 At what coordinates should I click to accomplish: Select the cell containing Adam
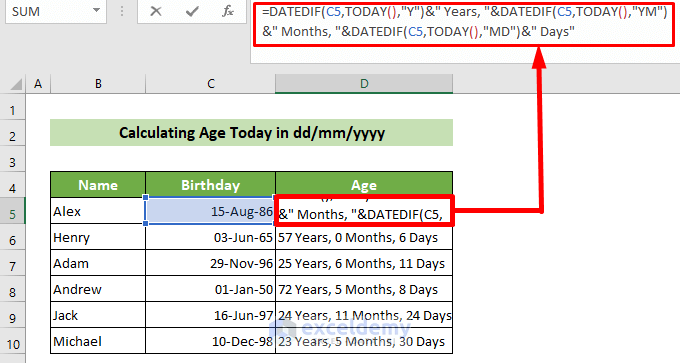coord(98,263)
